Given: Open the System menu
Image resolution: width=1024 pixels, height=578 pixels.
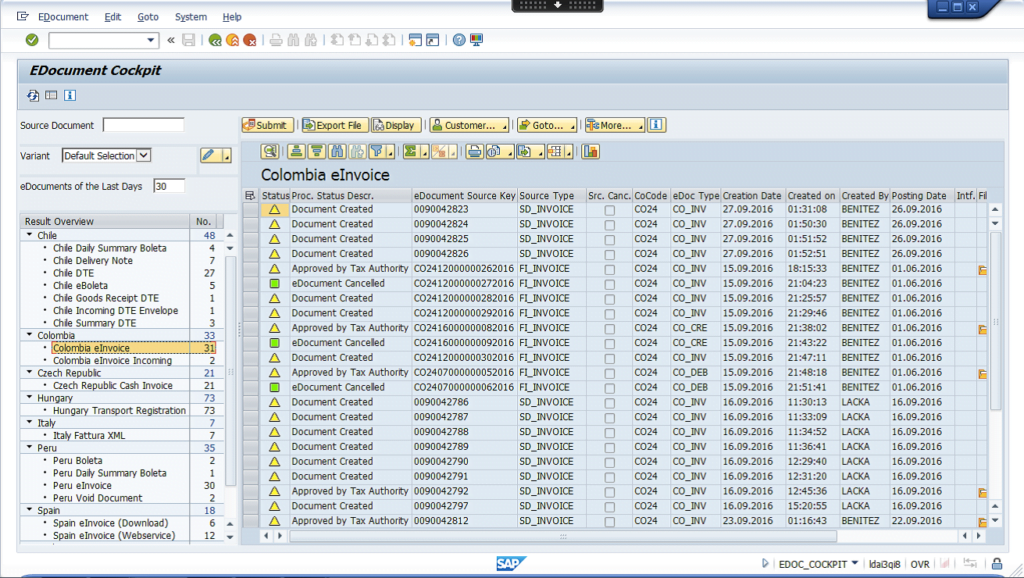Looking at the screenshot, I should coord(191,17).
